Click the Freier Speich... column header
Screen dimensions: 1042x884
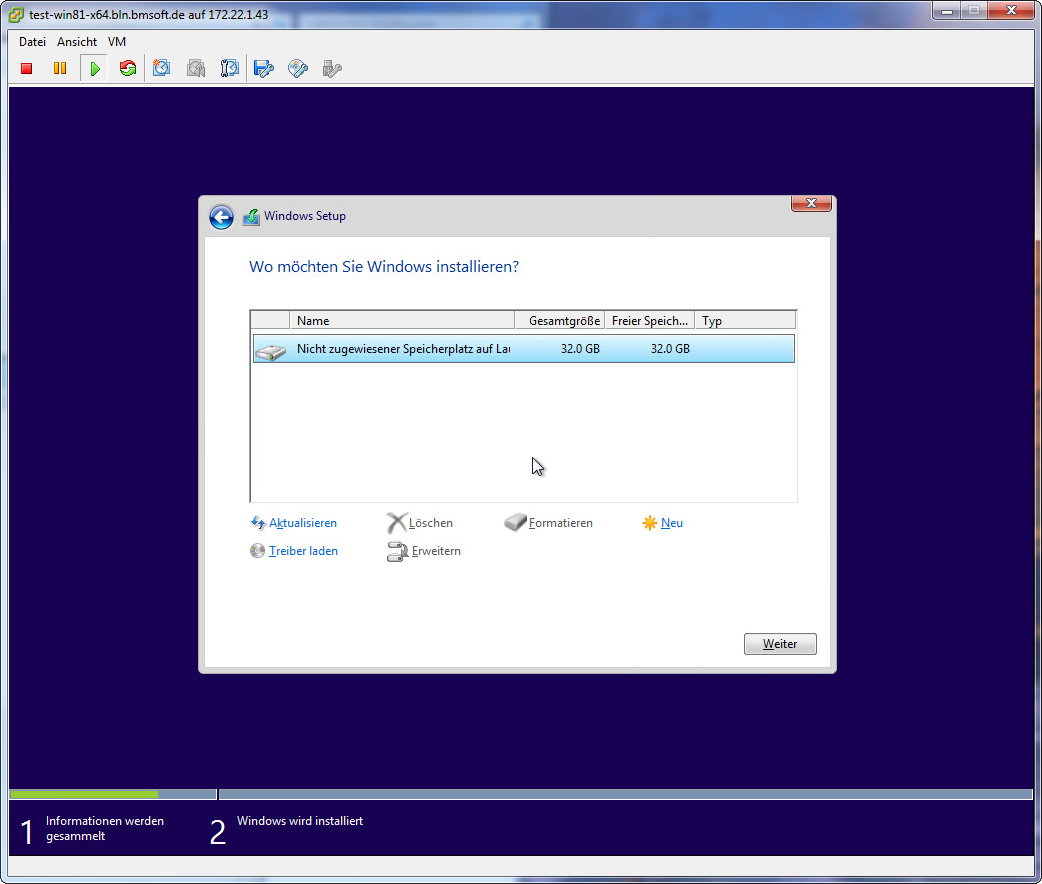(x=650, y=320)
